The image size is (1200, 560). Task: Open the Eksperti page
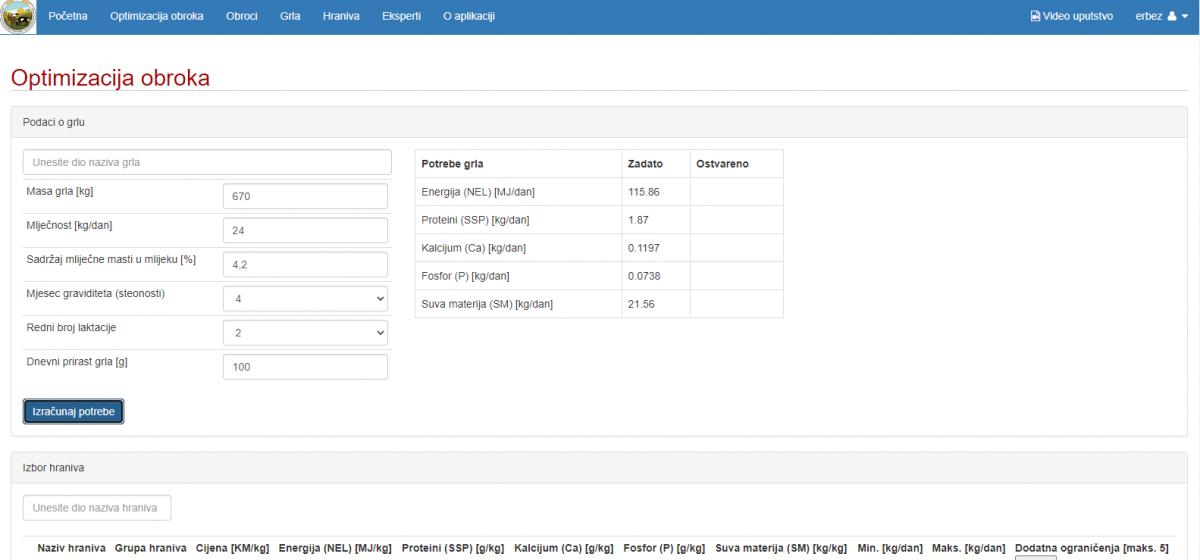[x=401, y=17]
